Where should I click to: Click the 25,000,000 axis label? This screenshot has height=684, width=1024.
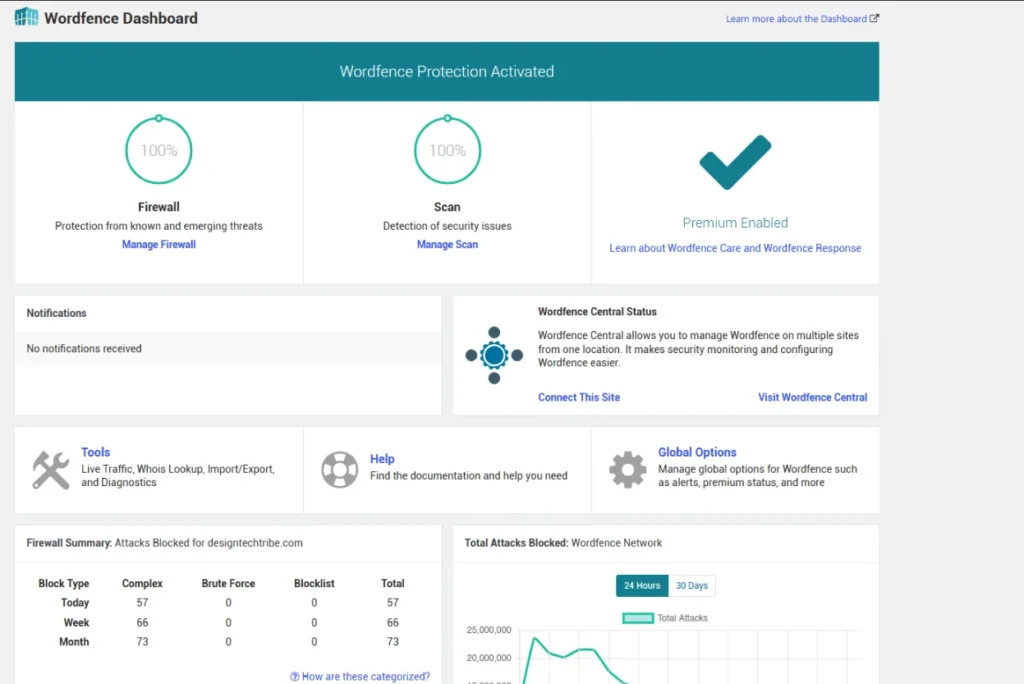pos(488,630)
